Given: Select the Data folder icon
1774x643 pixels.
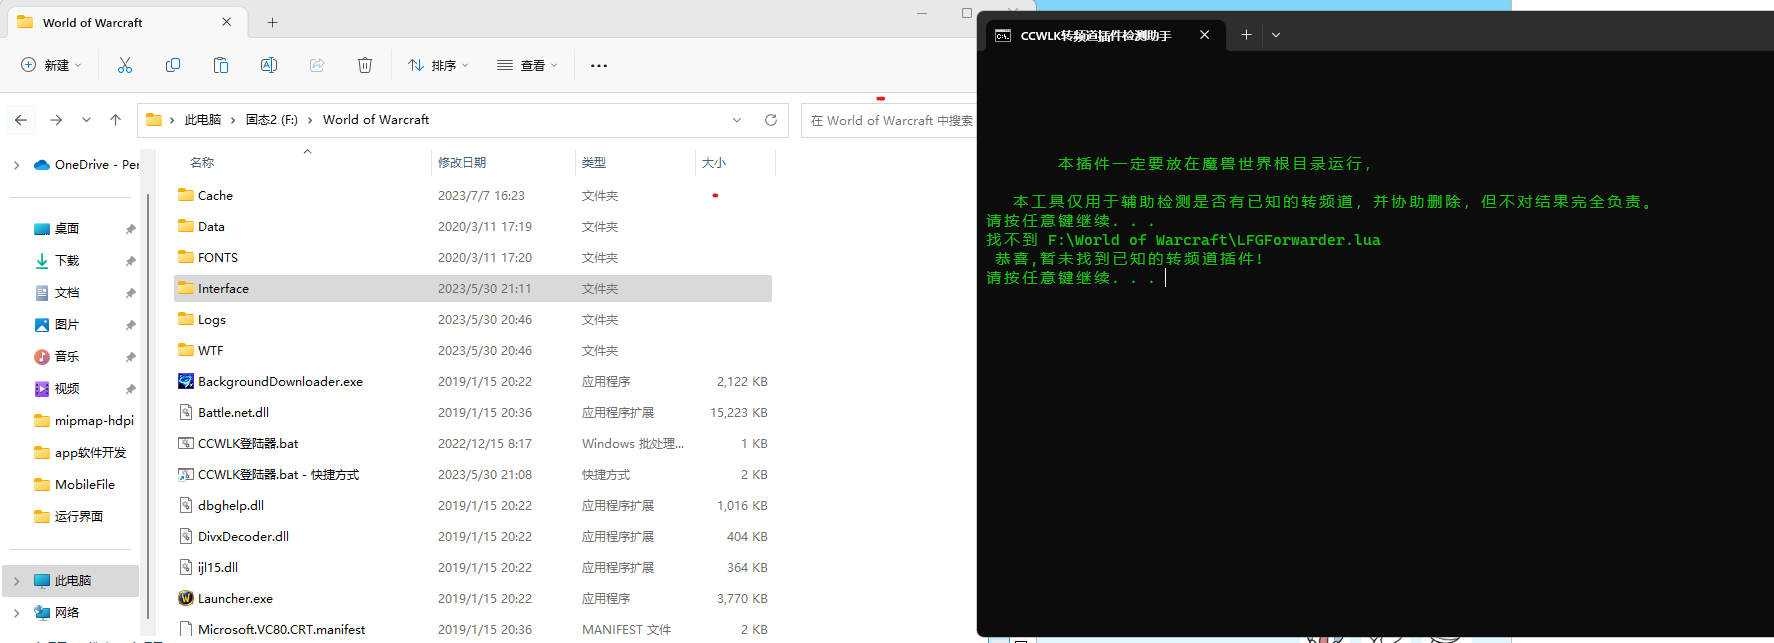Looking at the screenshot, I should coord(186,226).
